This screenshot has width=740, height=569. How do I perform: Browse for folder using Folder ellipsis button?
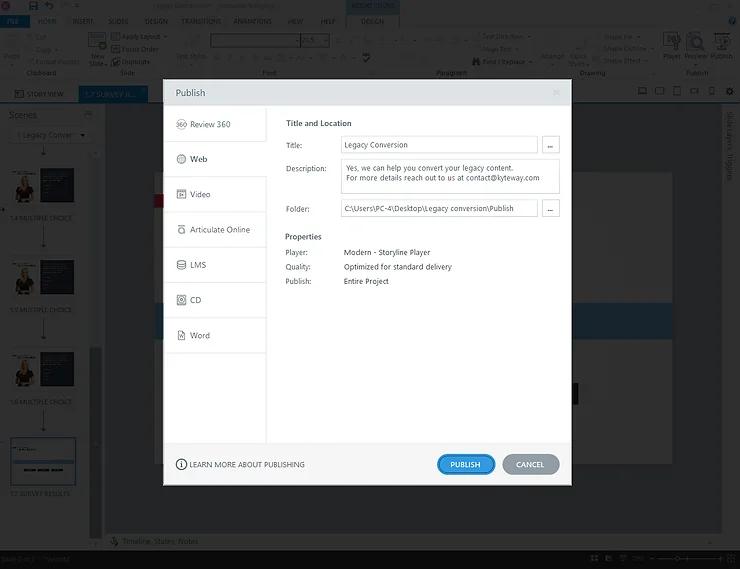coord(550,208)
